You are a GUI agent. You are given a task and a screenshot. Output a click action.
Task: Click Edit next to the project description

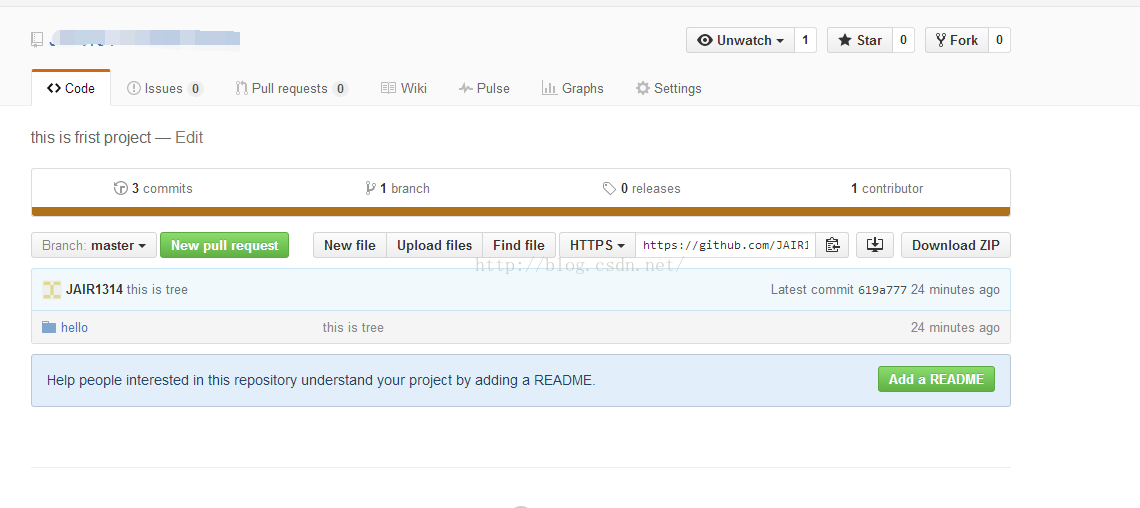(x=189, y=137)
